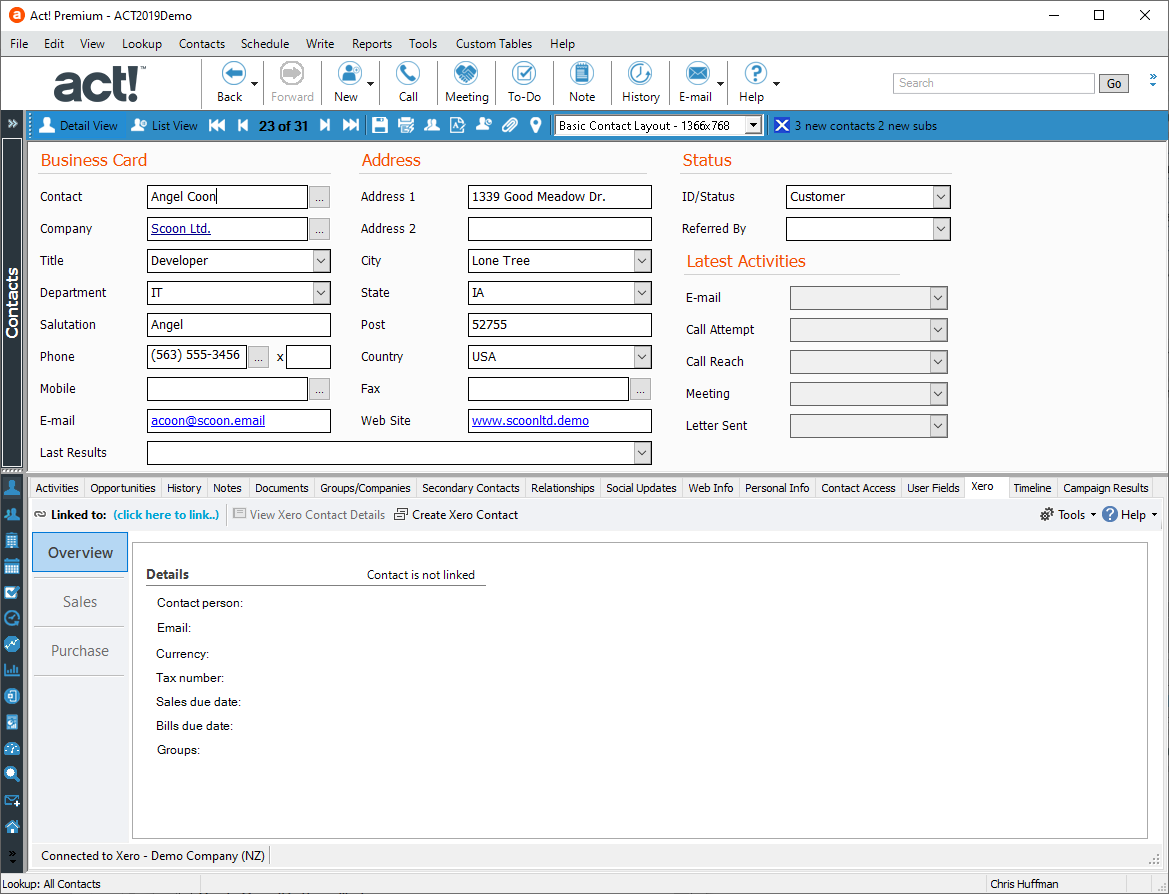Select the Purchase section in Xero panel
Screen dimensions: 1169x894
pyautogui.click(x=80, y=651)
